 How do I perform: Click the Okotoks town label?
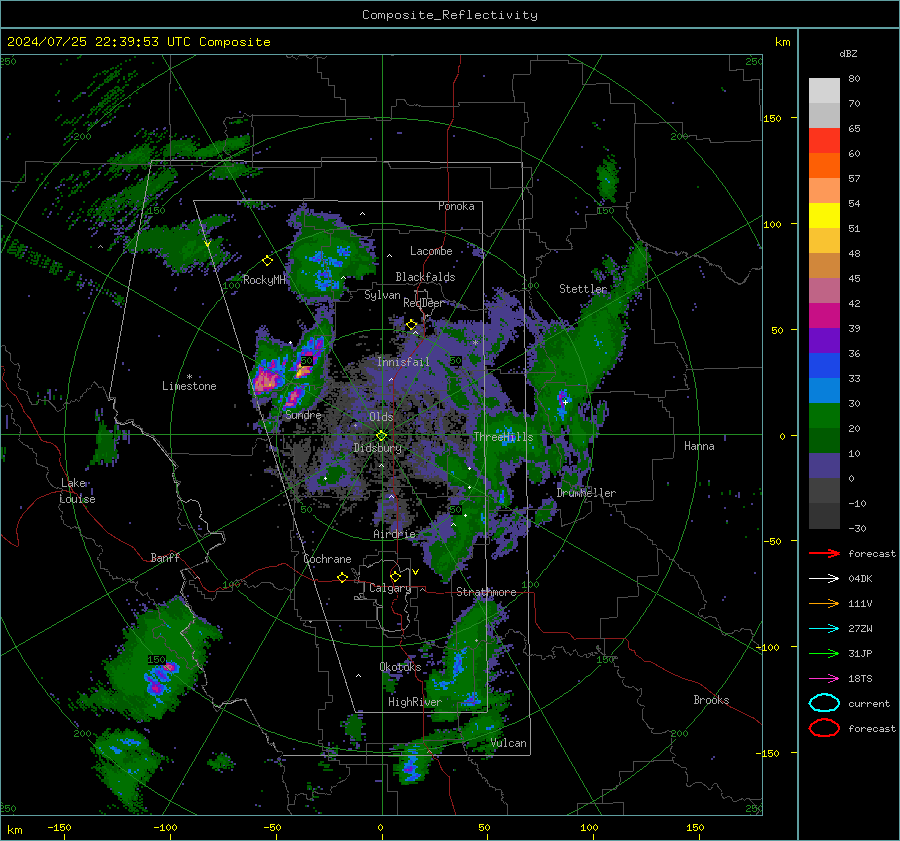[x=400, y=667]
